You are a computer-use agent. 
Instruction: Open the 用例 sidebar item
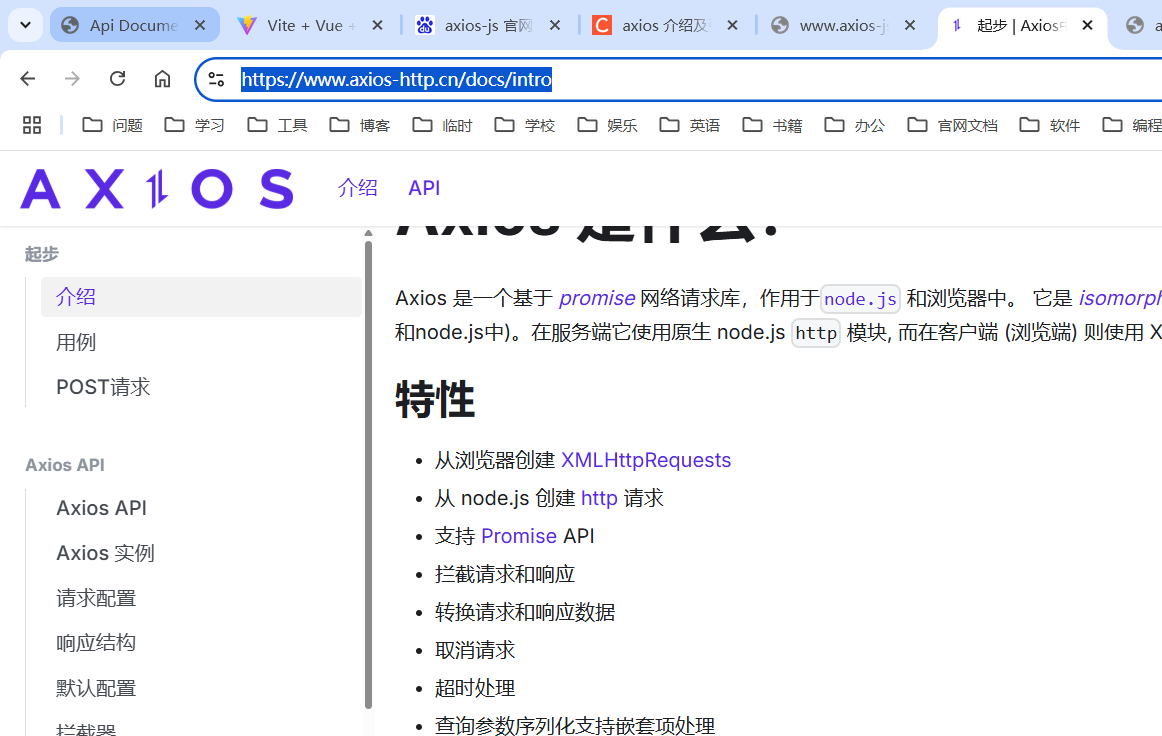(76, 342)
